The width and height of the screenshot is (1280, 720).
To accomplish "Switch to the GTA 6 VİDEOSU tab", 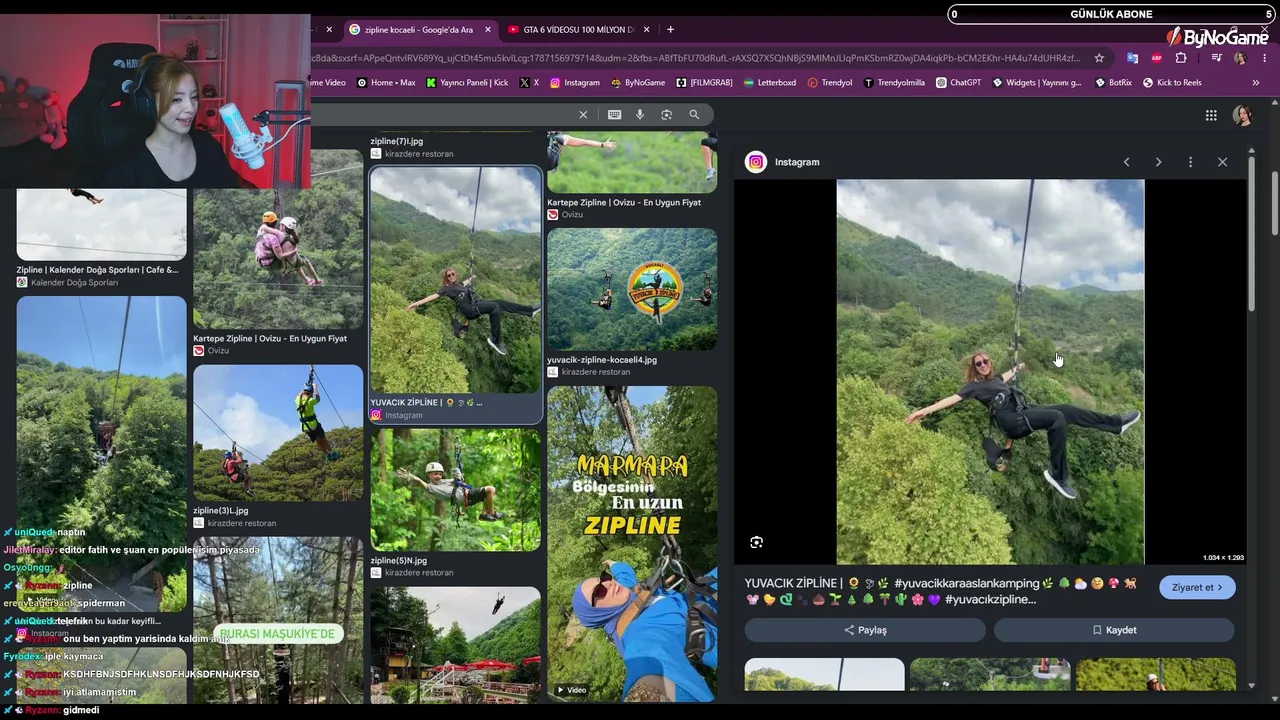I will point(579,30).
